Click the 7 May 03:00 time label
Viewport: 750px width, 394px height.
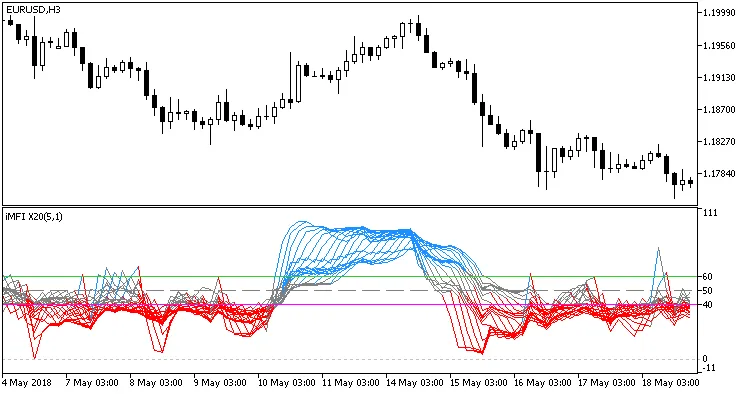click(92, 383)
